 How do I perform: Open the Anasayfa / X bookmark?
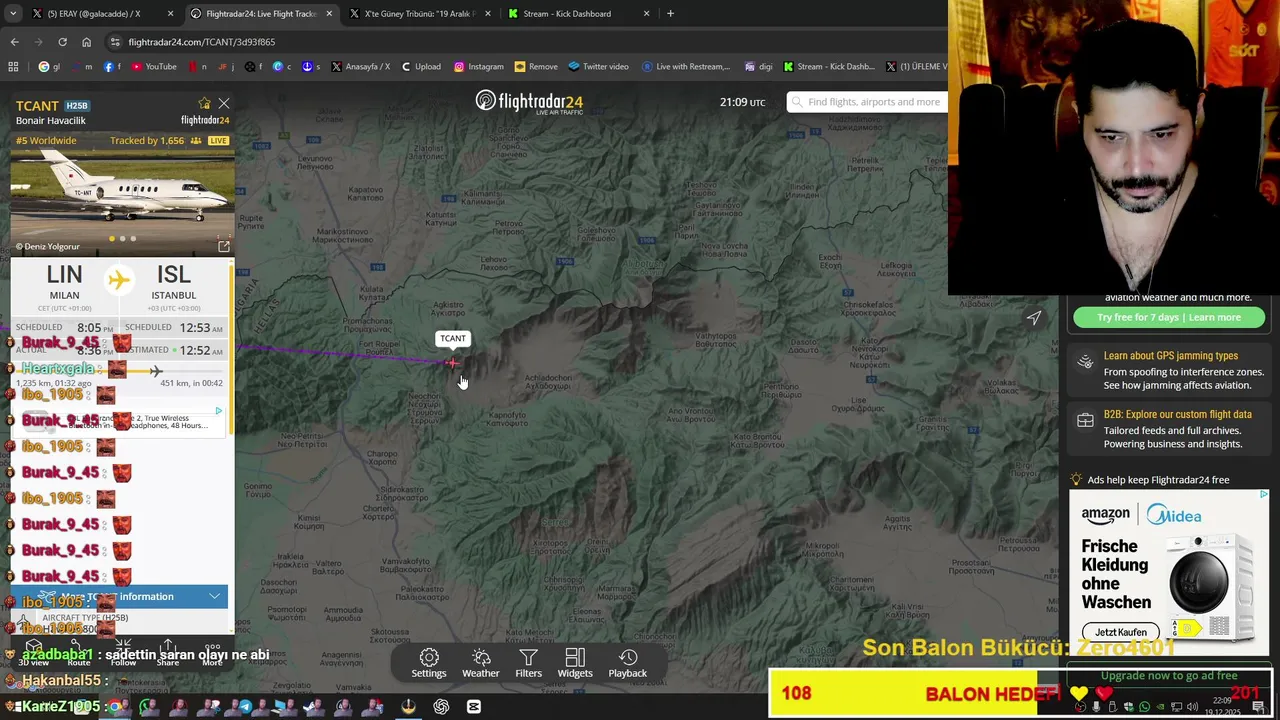360,67
